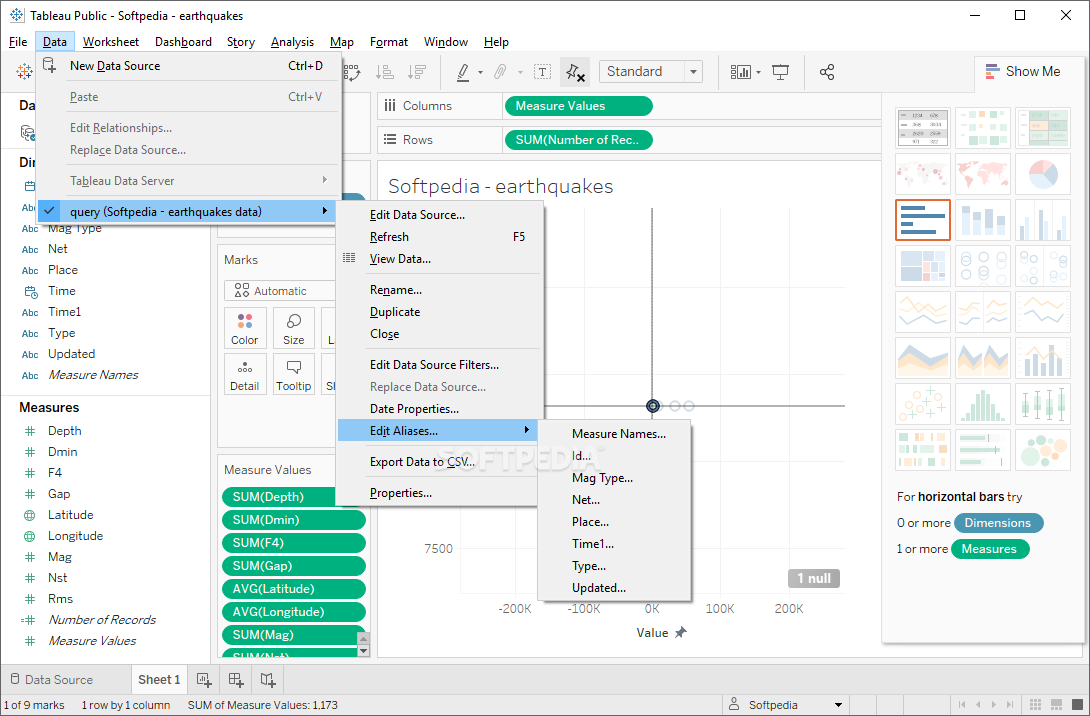This screenshot has height=716, width=1090.
Task: Click the user icon in status bar
Action: click(733, 704)
